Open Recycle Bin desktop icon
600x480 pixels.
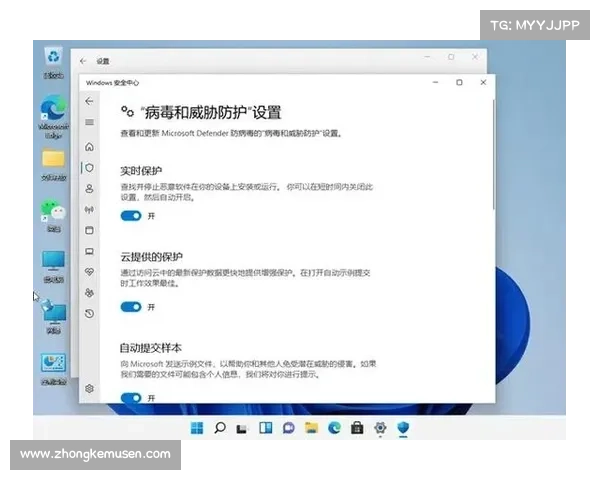point(54,62)
